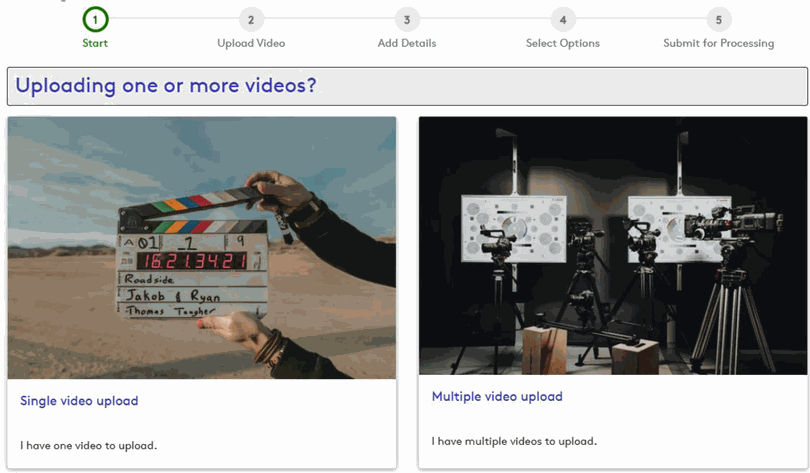Click the step 4 circle icon
Image resolution: width=810 pixels, height=473 pixels.
(563, 20)
